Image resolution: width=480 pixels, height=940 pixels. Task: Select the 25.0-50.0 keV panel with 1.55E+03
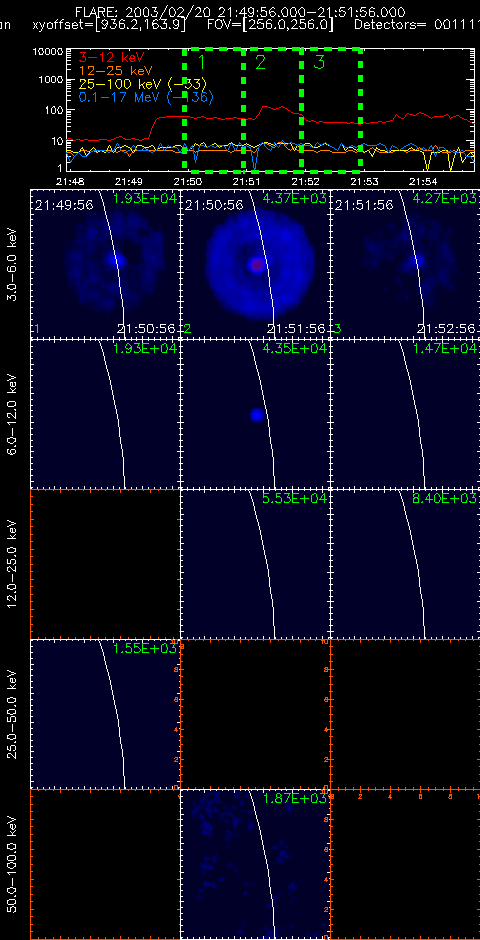click(x=105, y=715)
